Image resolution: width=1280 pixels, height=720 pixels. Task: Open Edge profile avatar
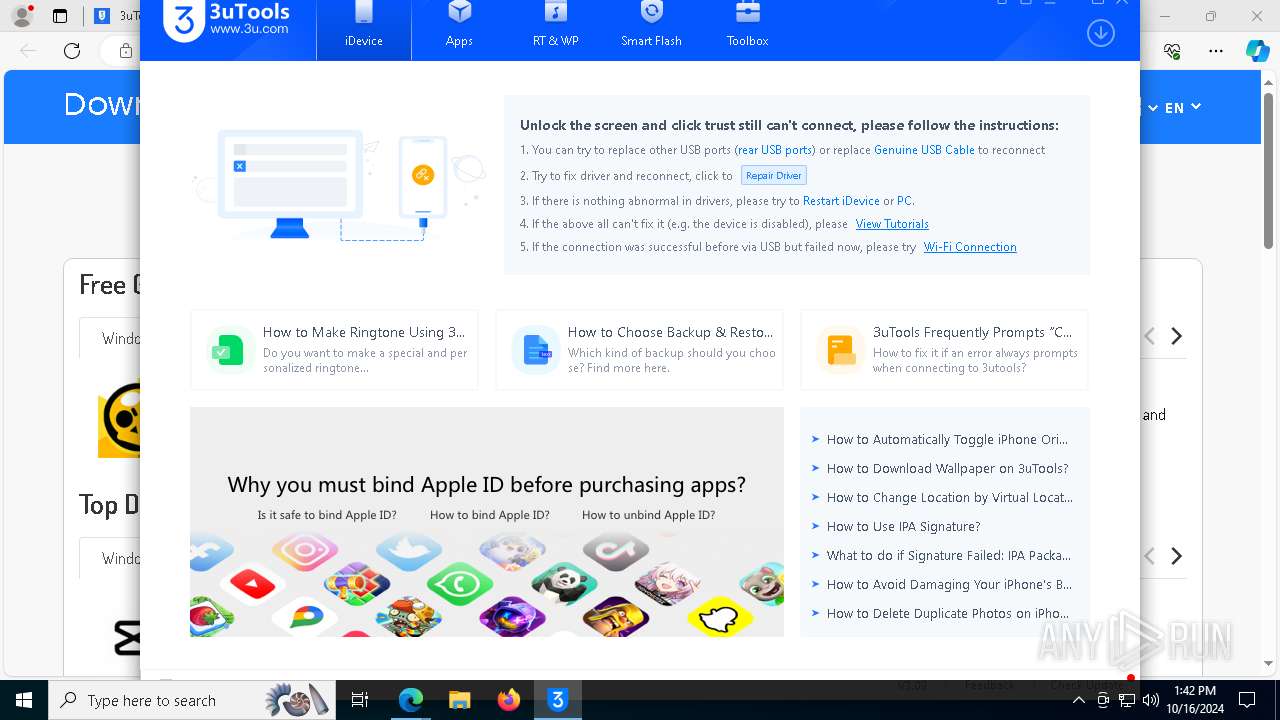coord(21,16)
